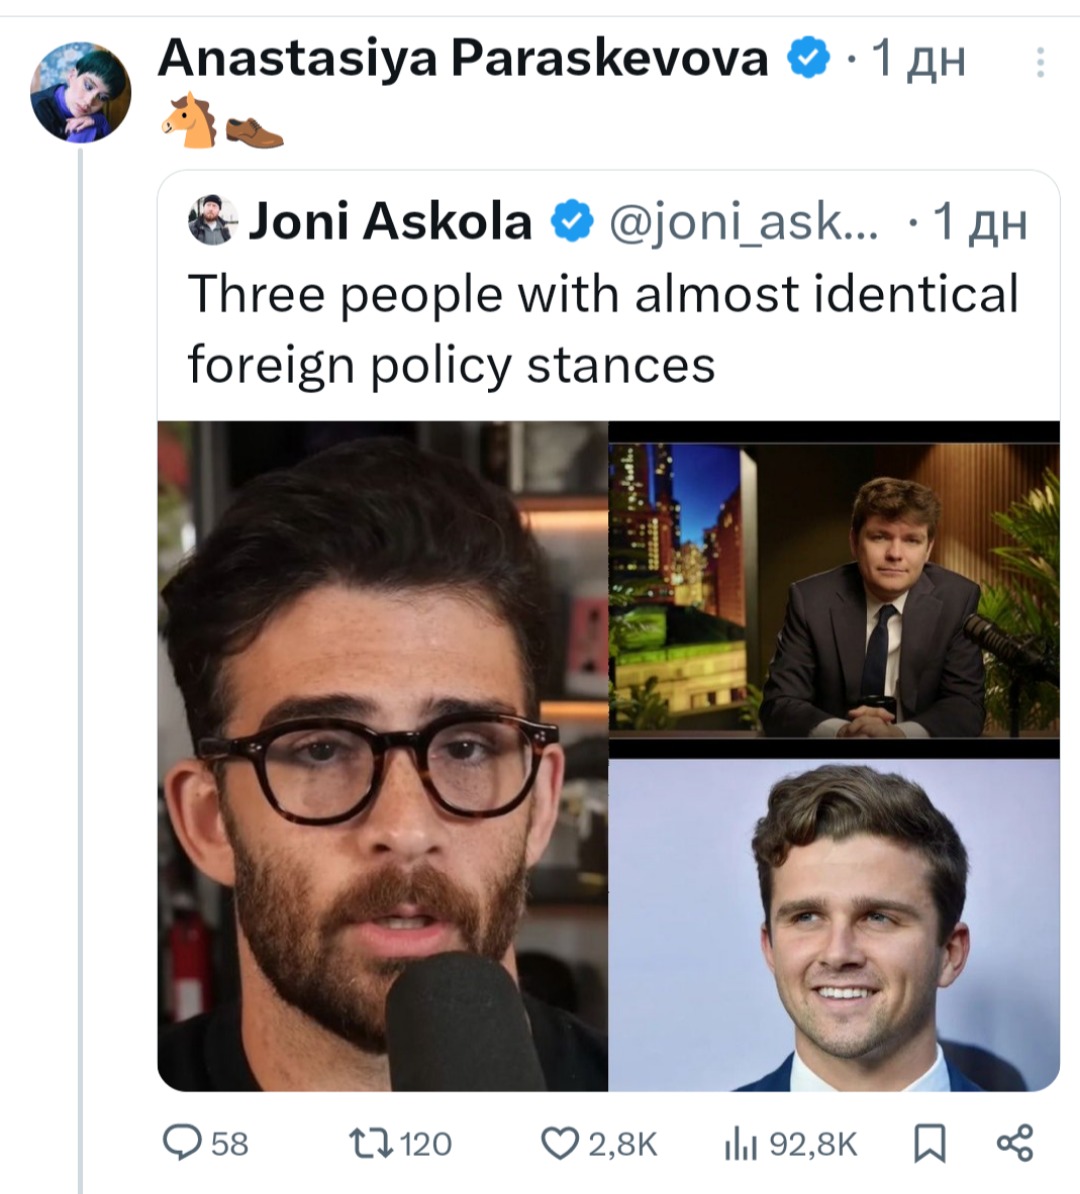Screen dimensions: 1080x1194
Task: Click the verified badge beside Anastasiya Paraskevova
Action: tap(809, 59)
